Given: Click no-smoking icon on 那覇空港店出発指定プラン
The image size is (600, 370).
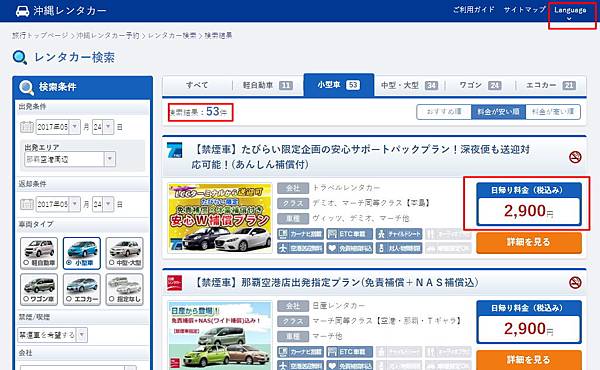Looking at the screenshot, I should [x=575, y=283].
